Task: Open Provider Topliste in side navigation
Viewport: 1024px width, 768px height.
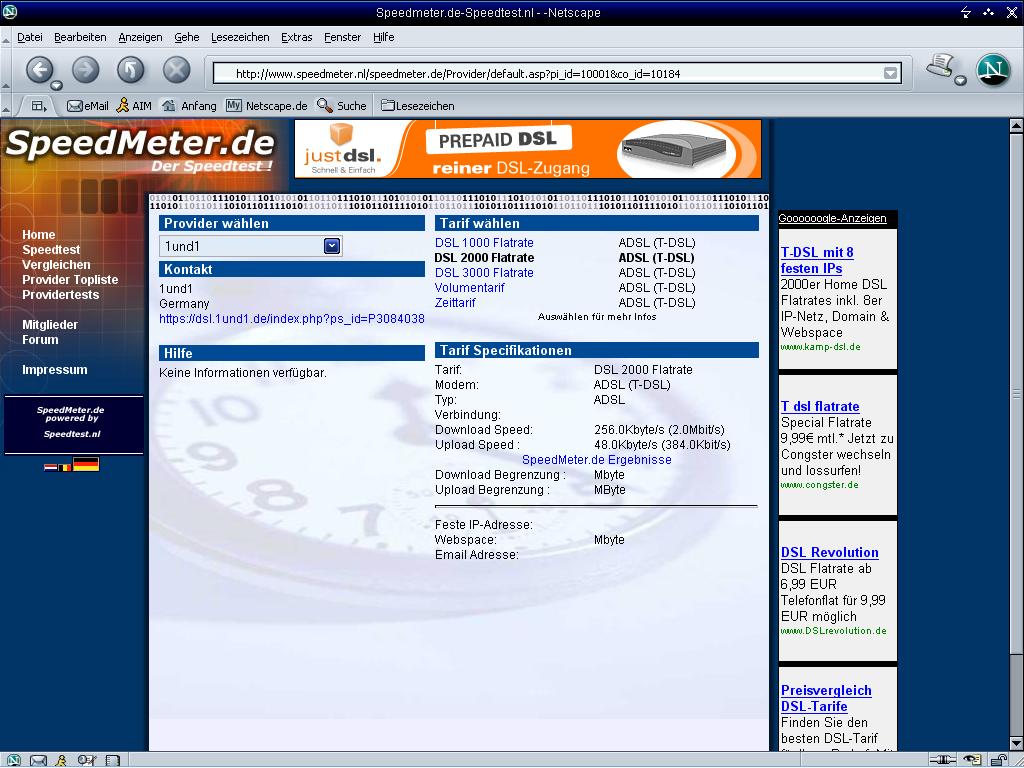Action: [70, 280]
